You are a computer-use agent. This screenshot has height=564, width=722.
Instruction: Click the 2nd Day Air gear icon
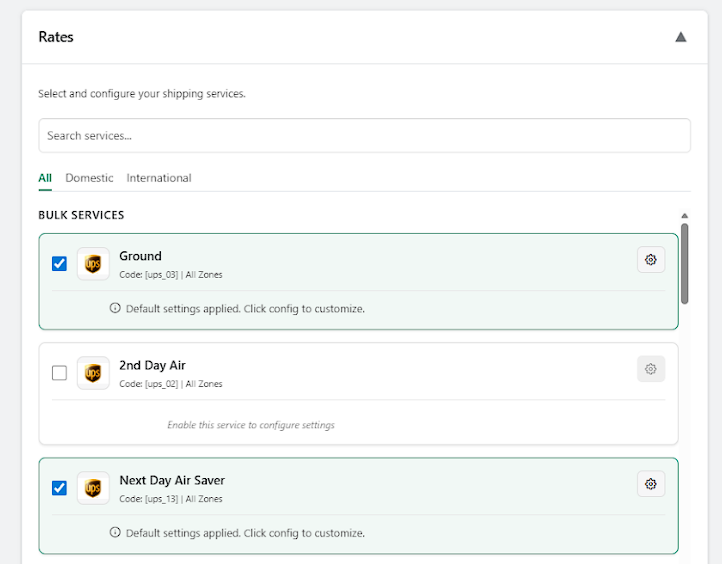click(x=650, y=369)
